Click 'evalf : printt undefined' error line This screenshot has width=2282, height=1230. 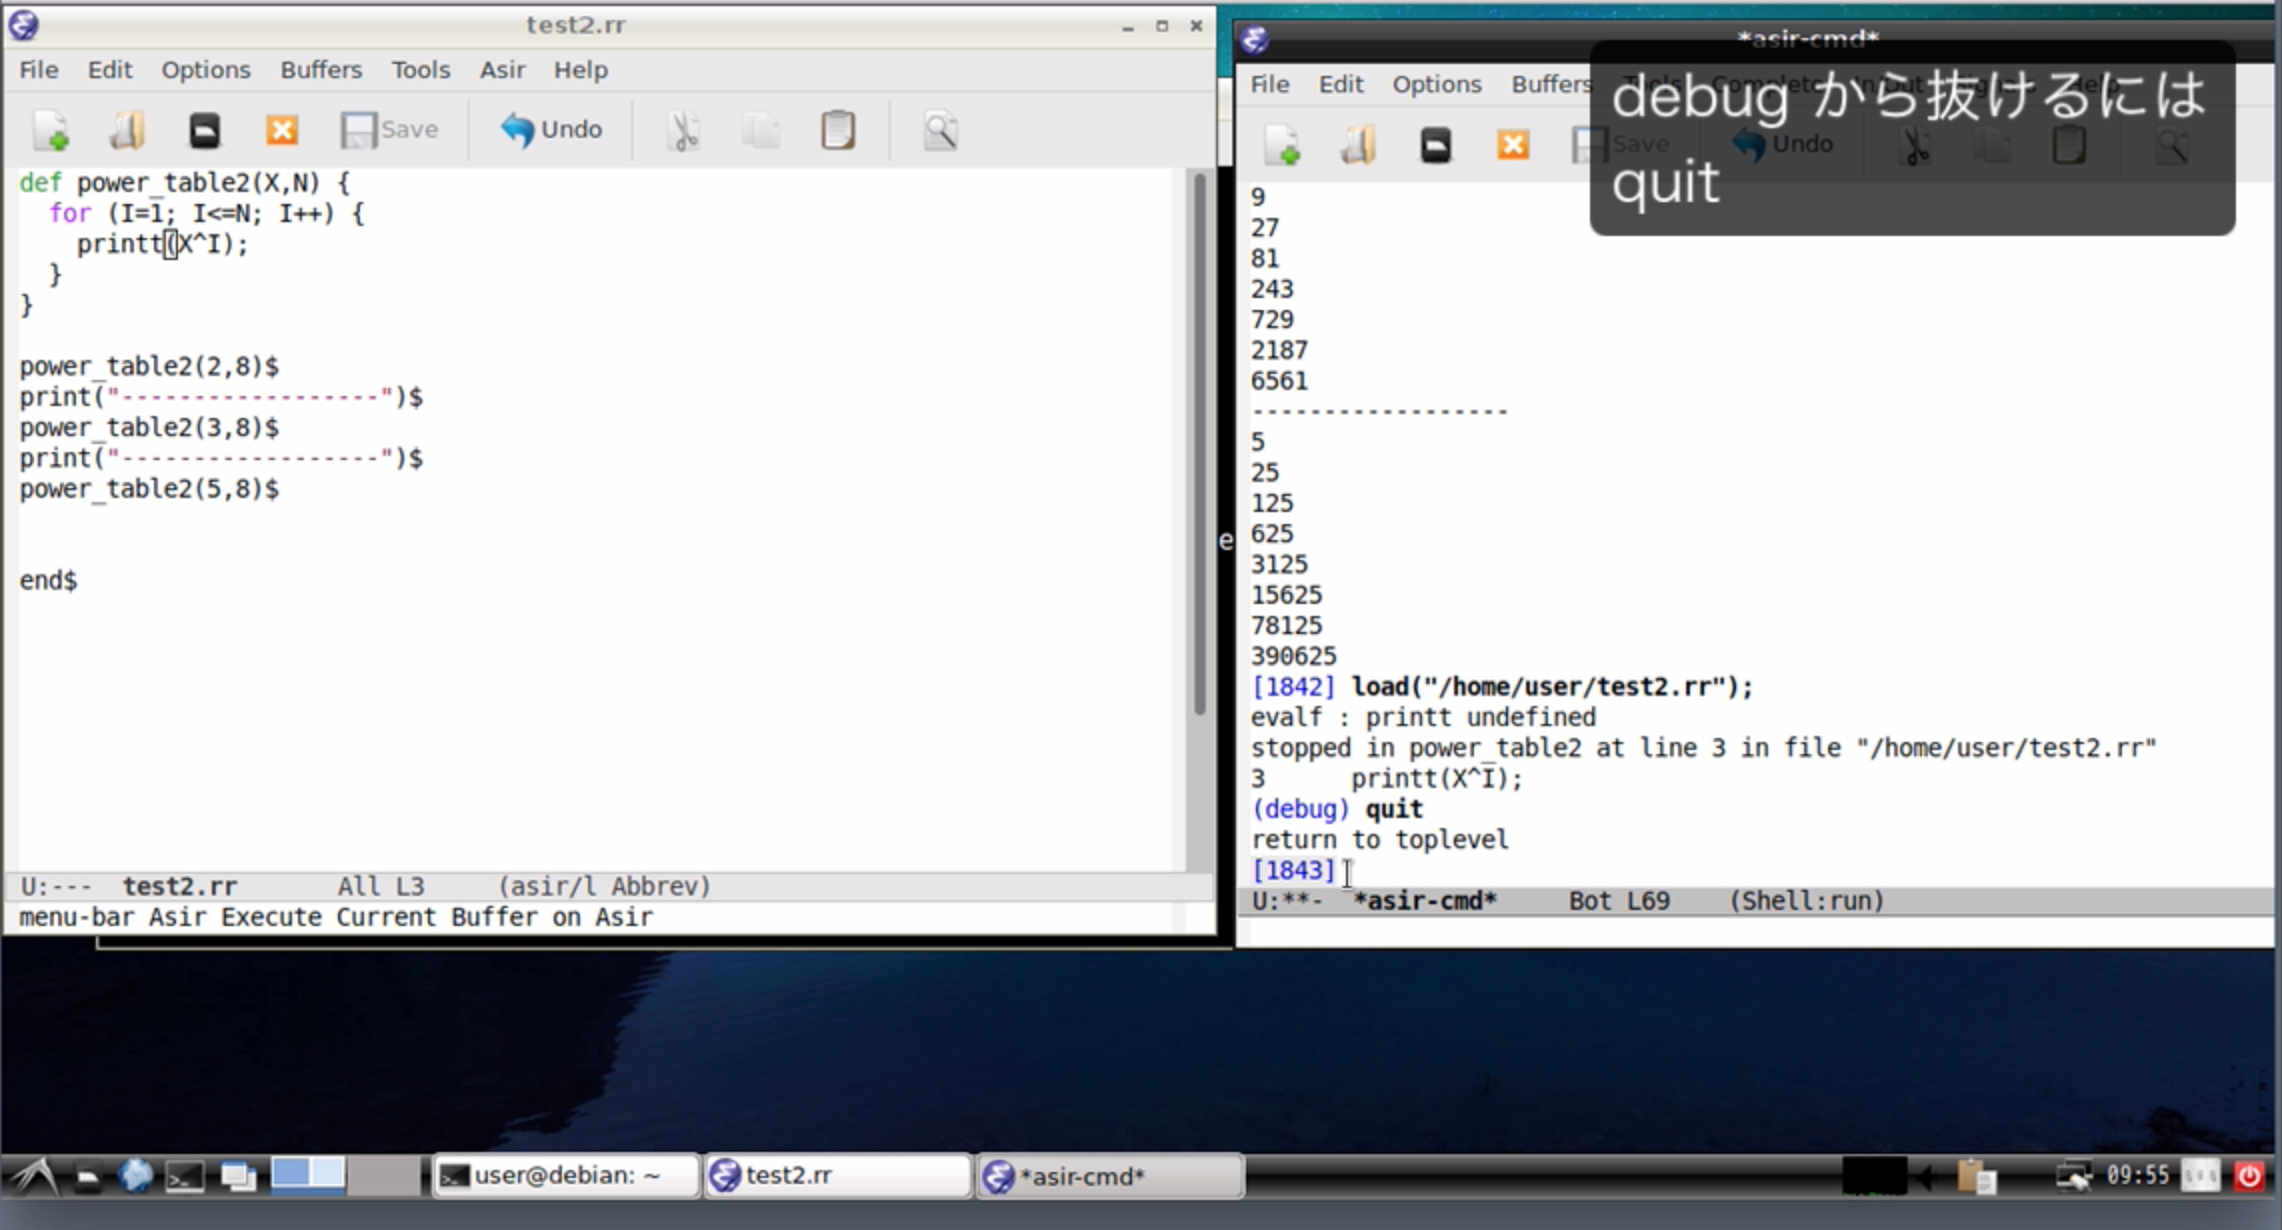[1423, 718]
